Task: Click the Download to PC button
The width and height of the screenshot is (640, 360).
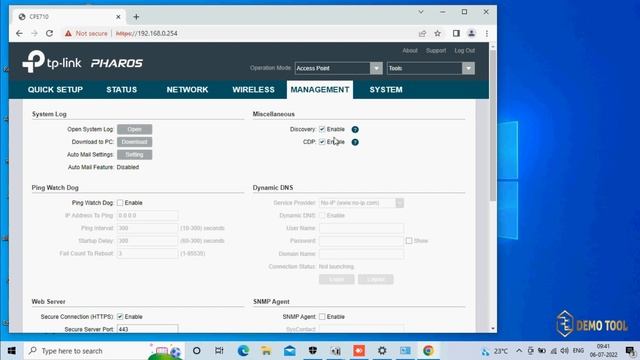Action: pos(134,142)
